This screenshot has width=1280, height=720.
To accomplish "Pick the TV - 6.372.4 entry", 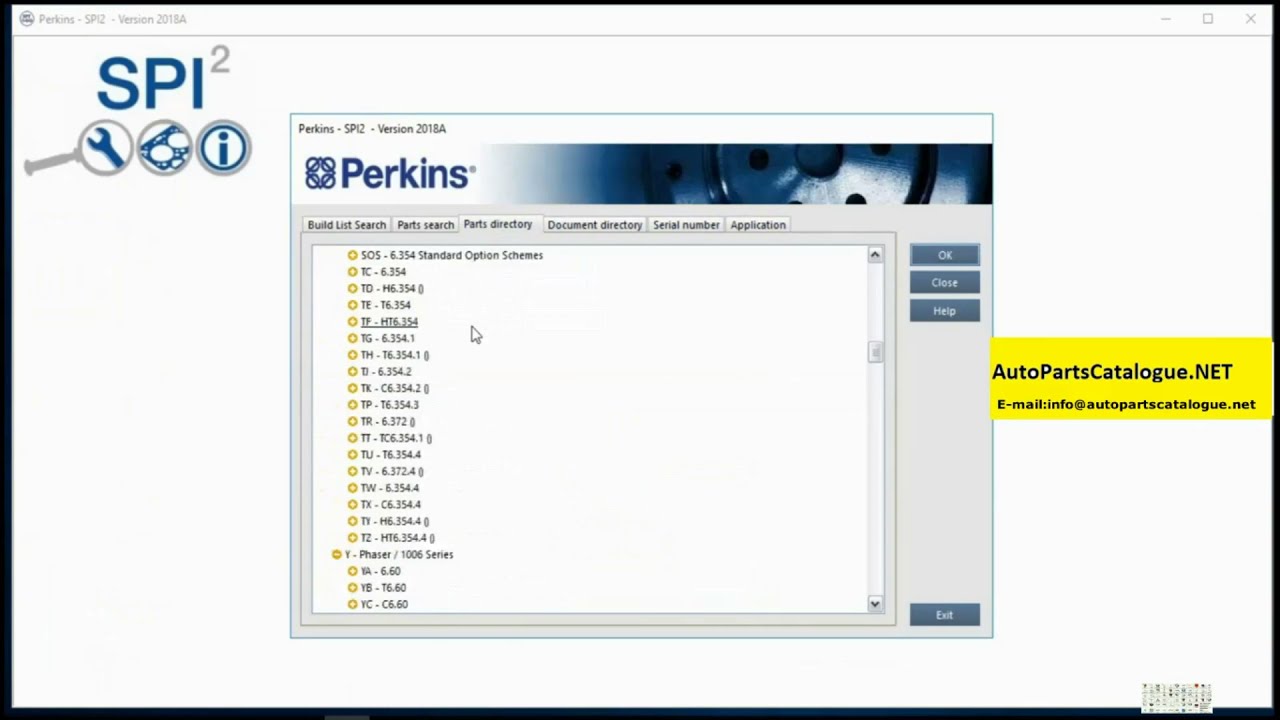I will (x=392, y=471).
